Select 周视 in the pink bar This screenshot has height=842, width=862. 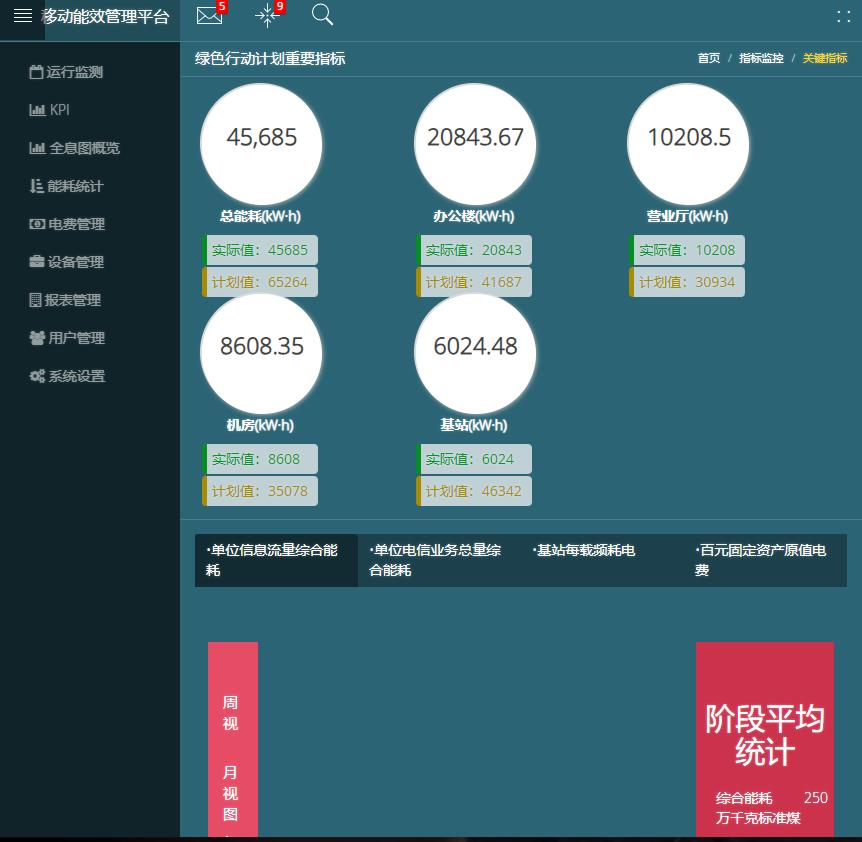230,713
